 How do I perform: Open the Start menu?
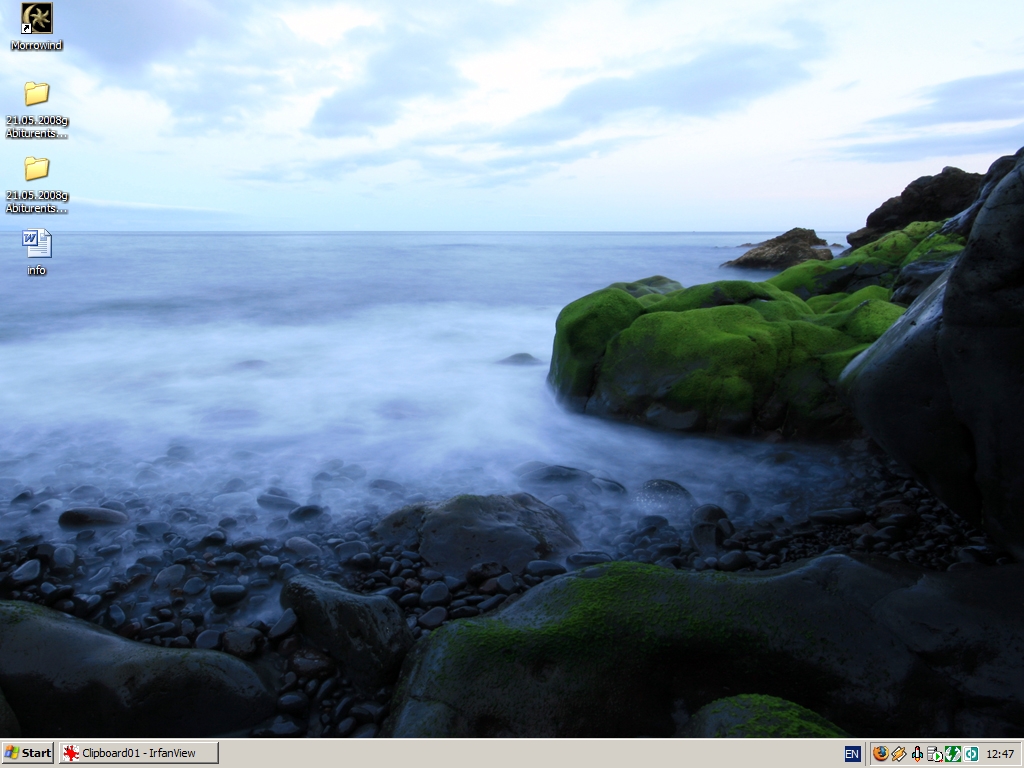pyautogui.click(x=28, y=753)
